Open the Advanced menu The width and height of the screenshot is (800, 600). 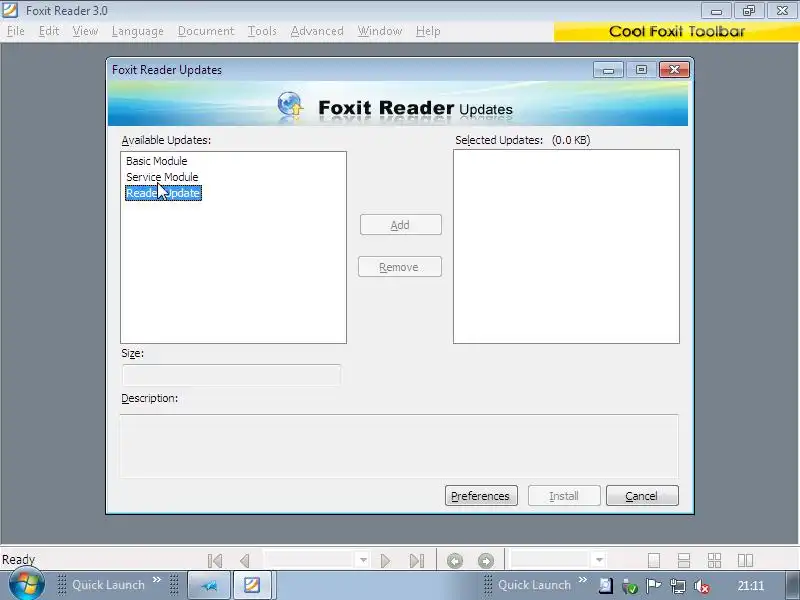[x=317, y=31]
